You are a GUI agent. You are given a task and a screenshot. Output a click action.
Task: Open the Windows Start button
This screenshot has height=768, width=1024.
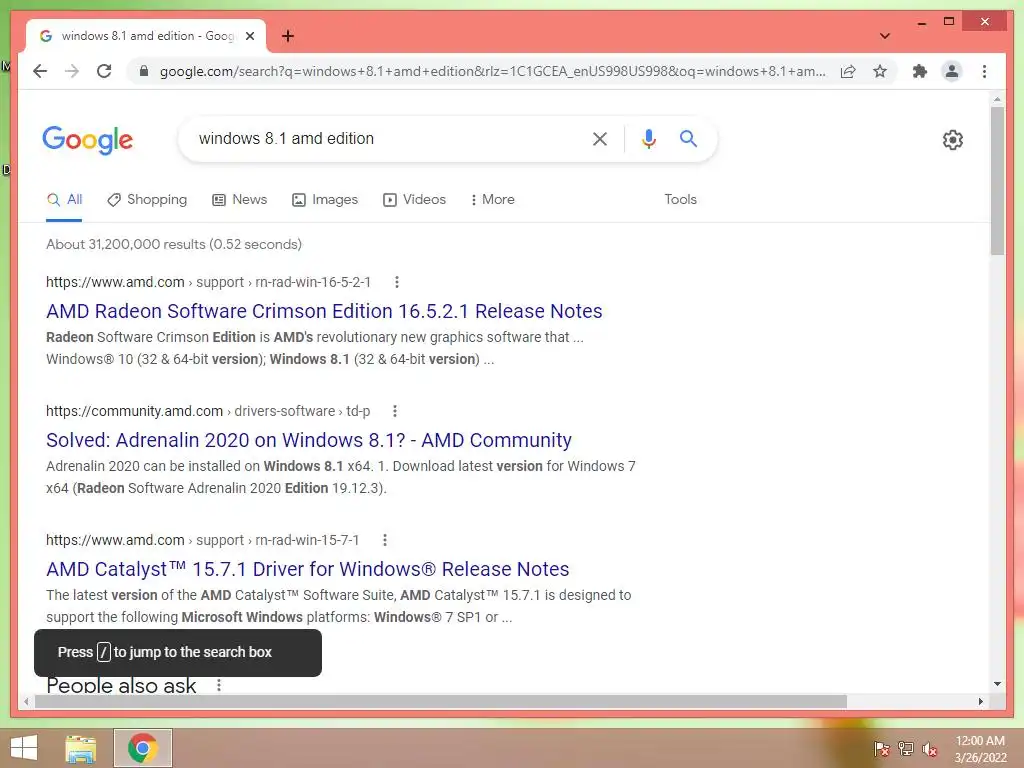tap(24, 748)
